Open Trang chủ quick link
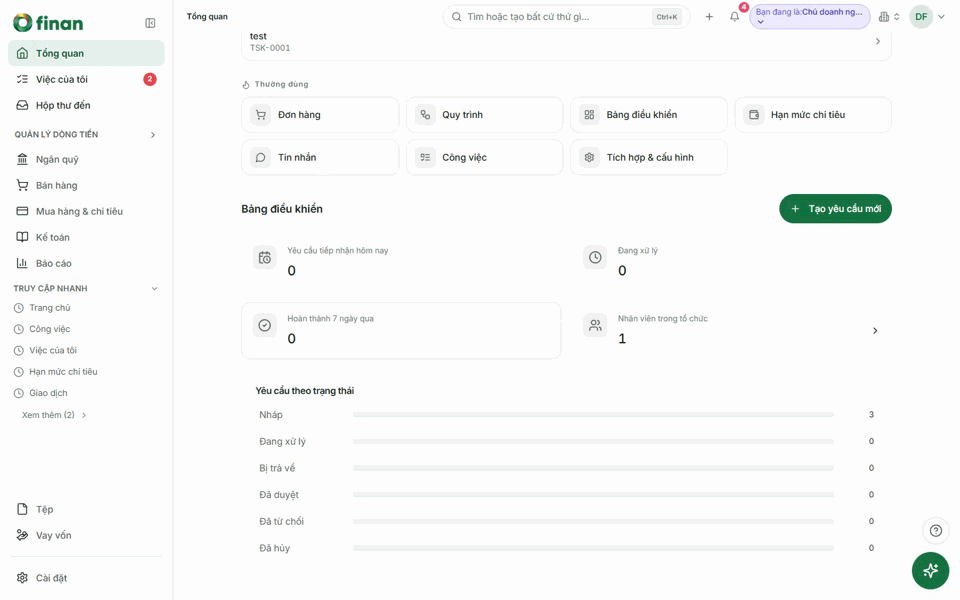The height and width of the screenshot is (600, 960). click(50, 308)
